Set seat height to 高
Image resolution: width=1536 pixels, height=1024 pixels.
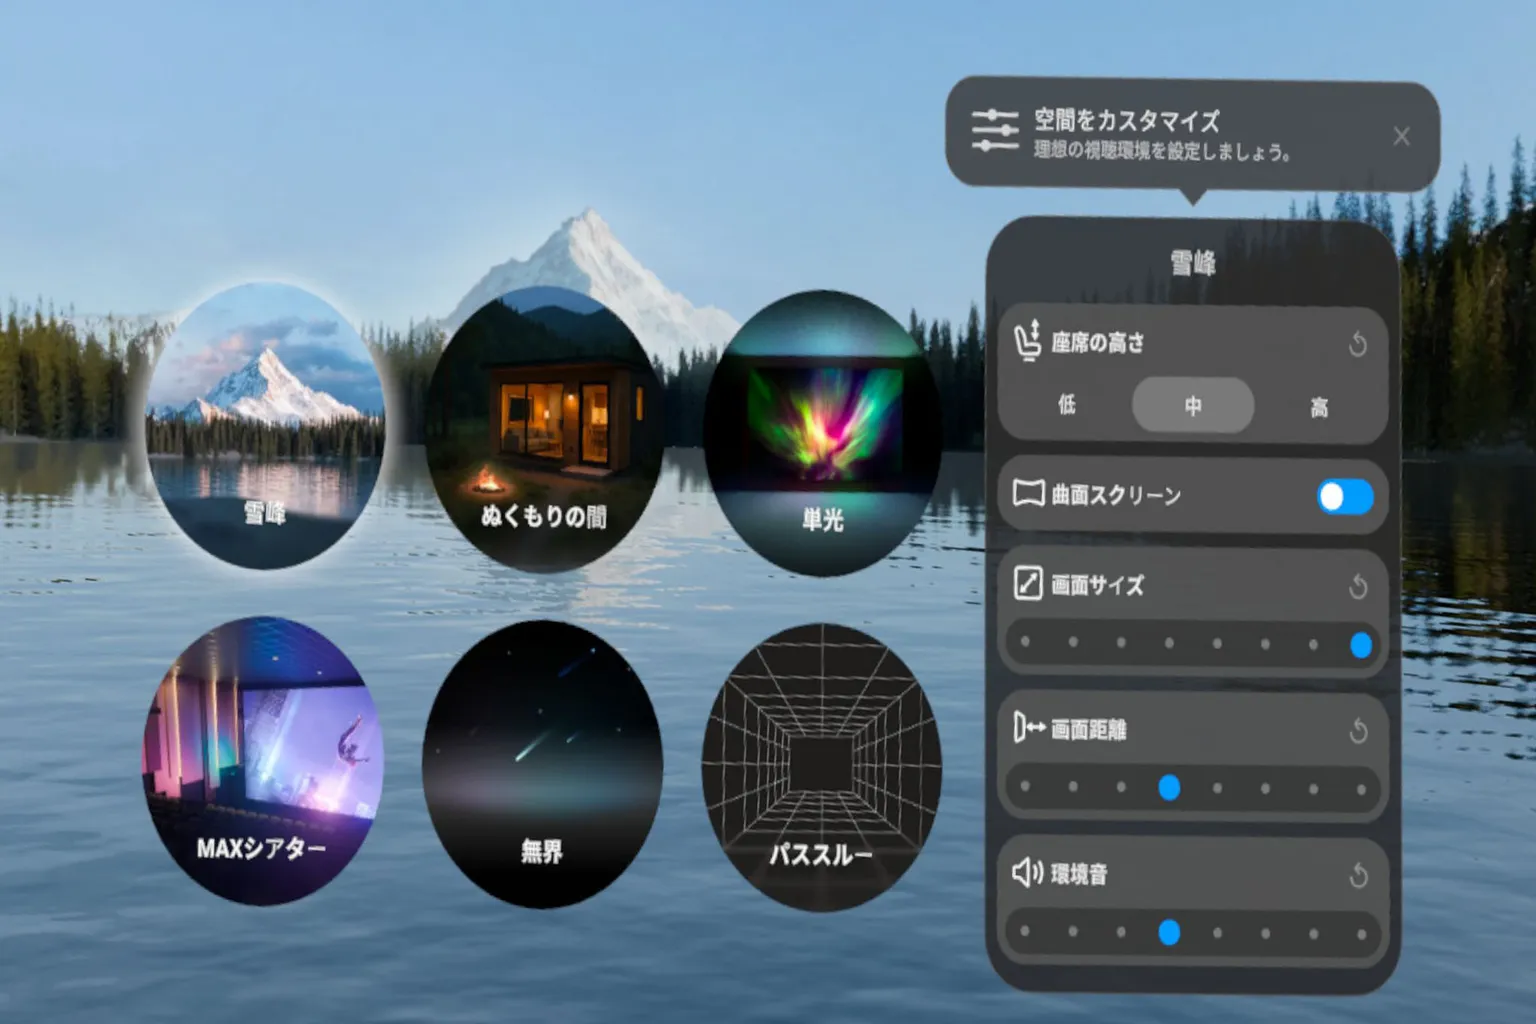click(x=1319, y=407)
